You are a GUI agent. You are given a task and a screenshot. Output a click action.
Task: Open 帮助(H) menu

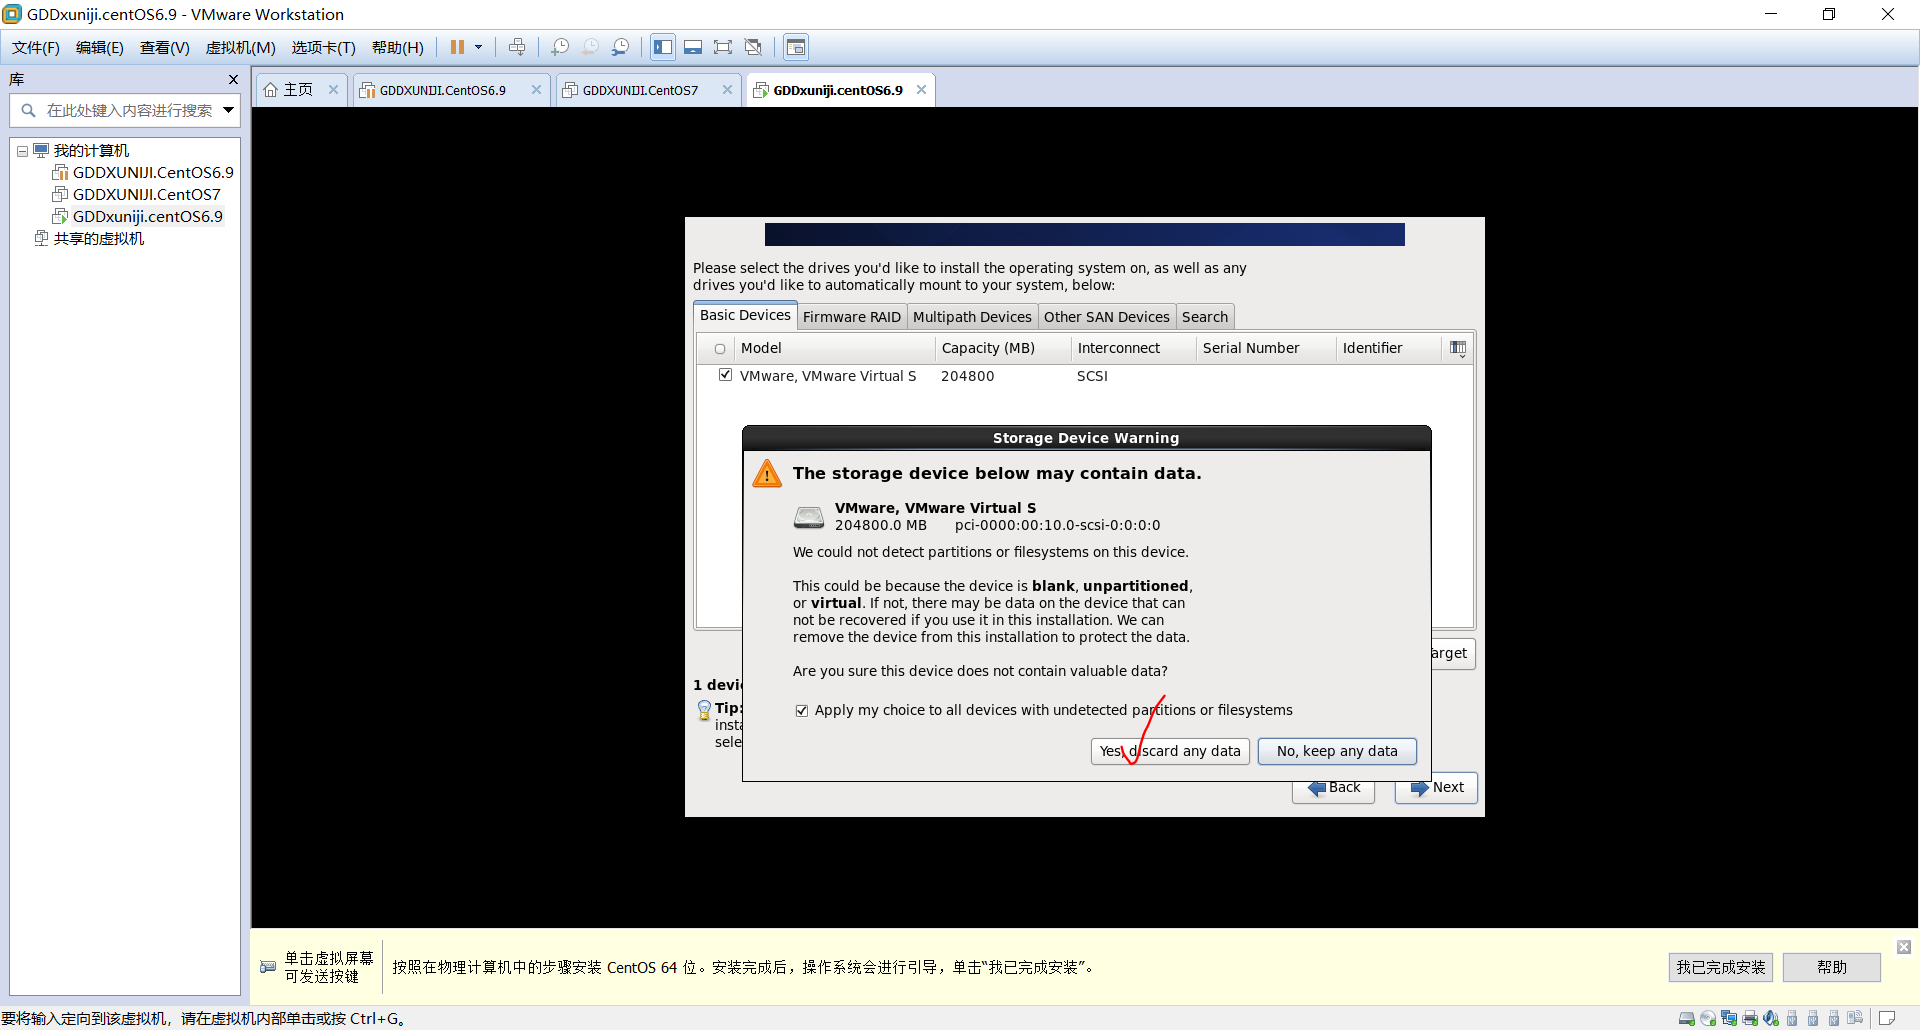(x=398, y=47)
